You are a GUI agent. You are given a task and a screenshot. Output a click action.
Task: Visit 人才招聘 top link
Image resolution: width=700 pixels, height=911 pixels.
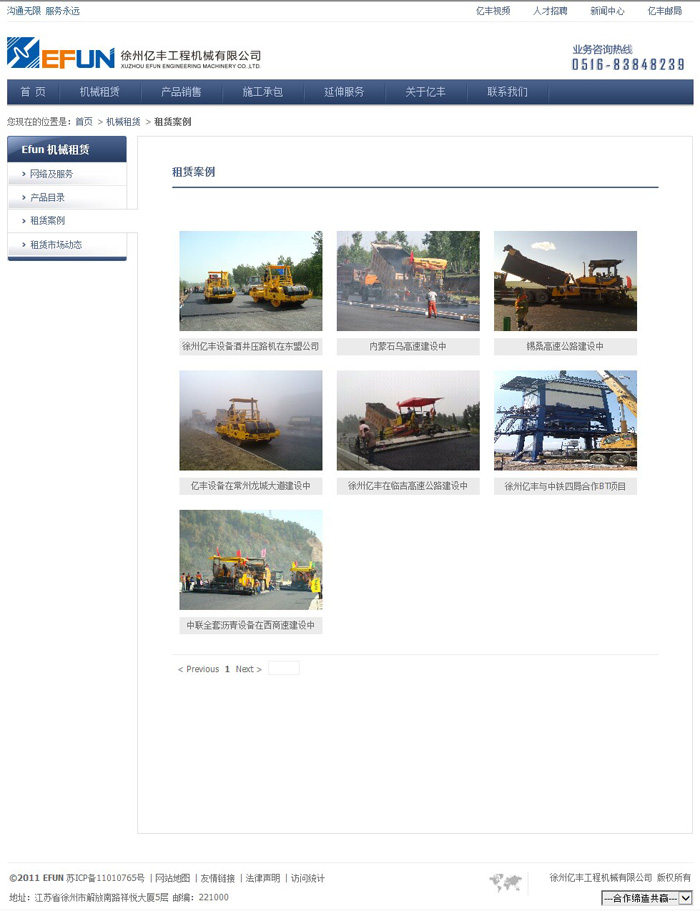(x=550, y=11)
